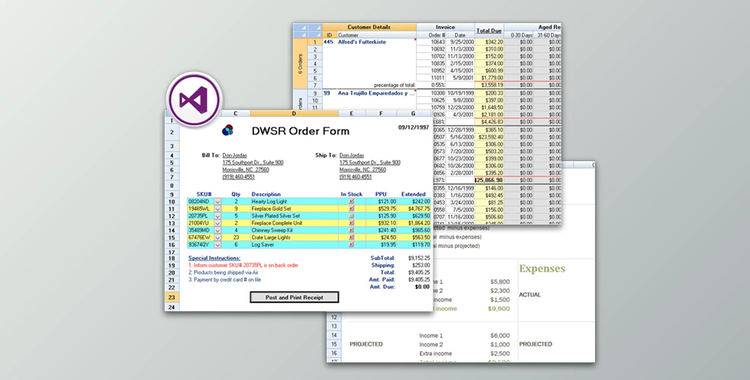Screen dimensions: 750x380
Task: Click Bill To phone number (919) 460-4551
Action: pyautogui.click(x=238, y=177)
